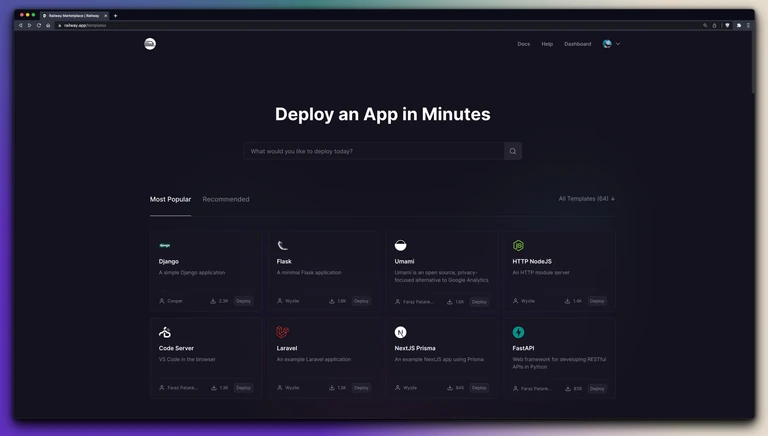Click the Django card download count
Screen dimensions: 768x436
[223, 301]
